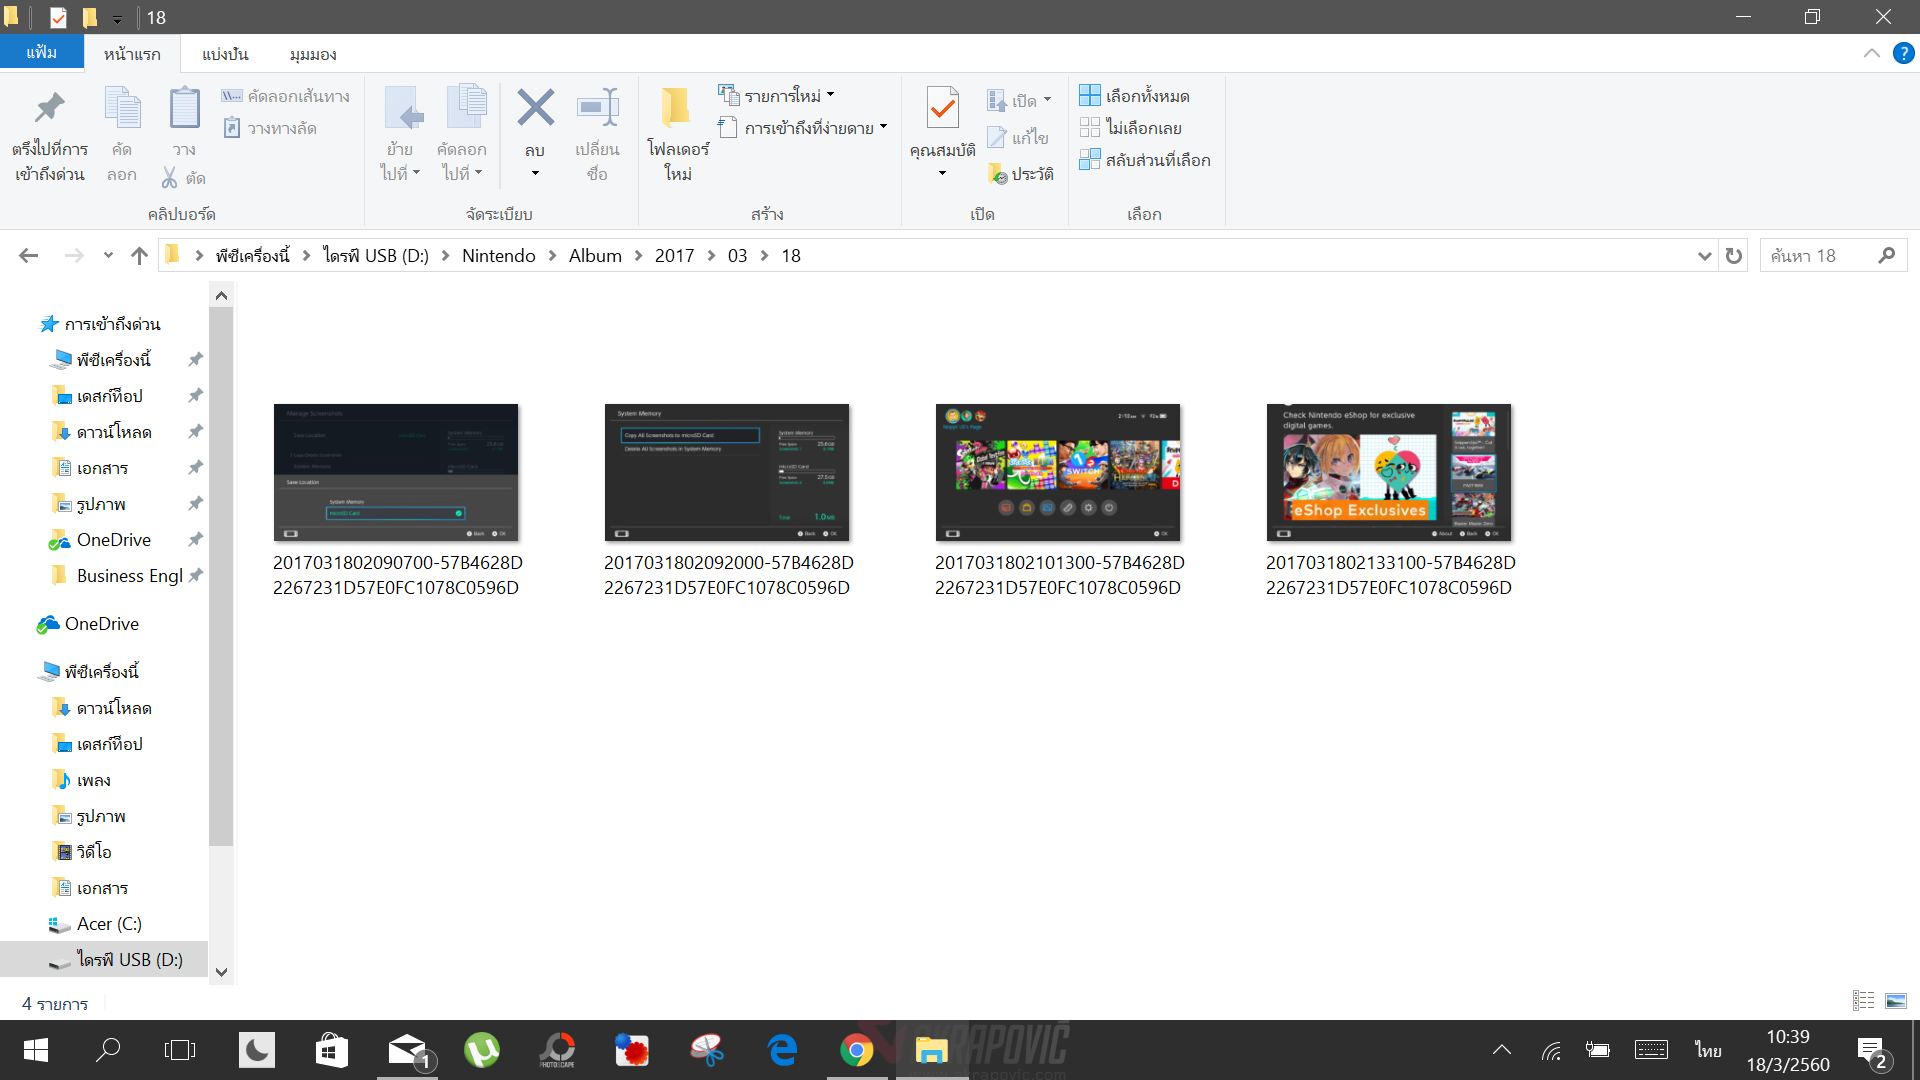This screenshot has height=1080, width=1920.
Task: Open uTorrent from the taskbar
Action: tap(482, 1050)
